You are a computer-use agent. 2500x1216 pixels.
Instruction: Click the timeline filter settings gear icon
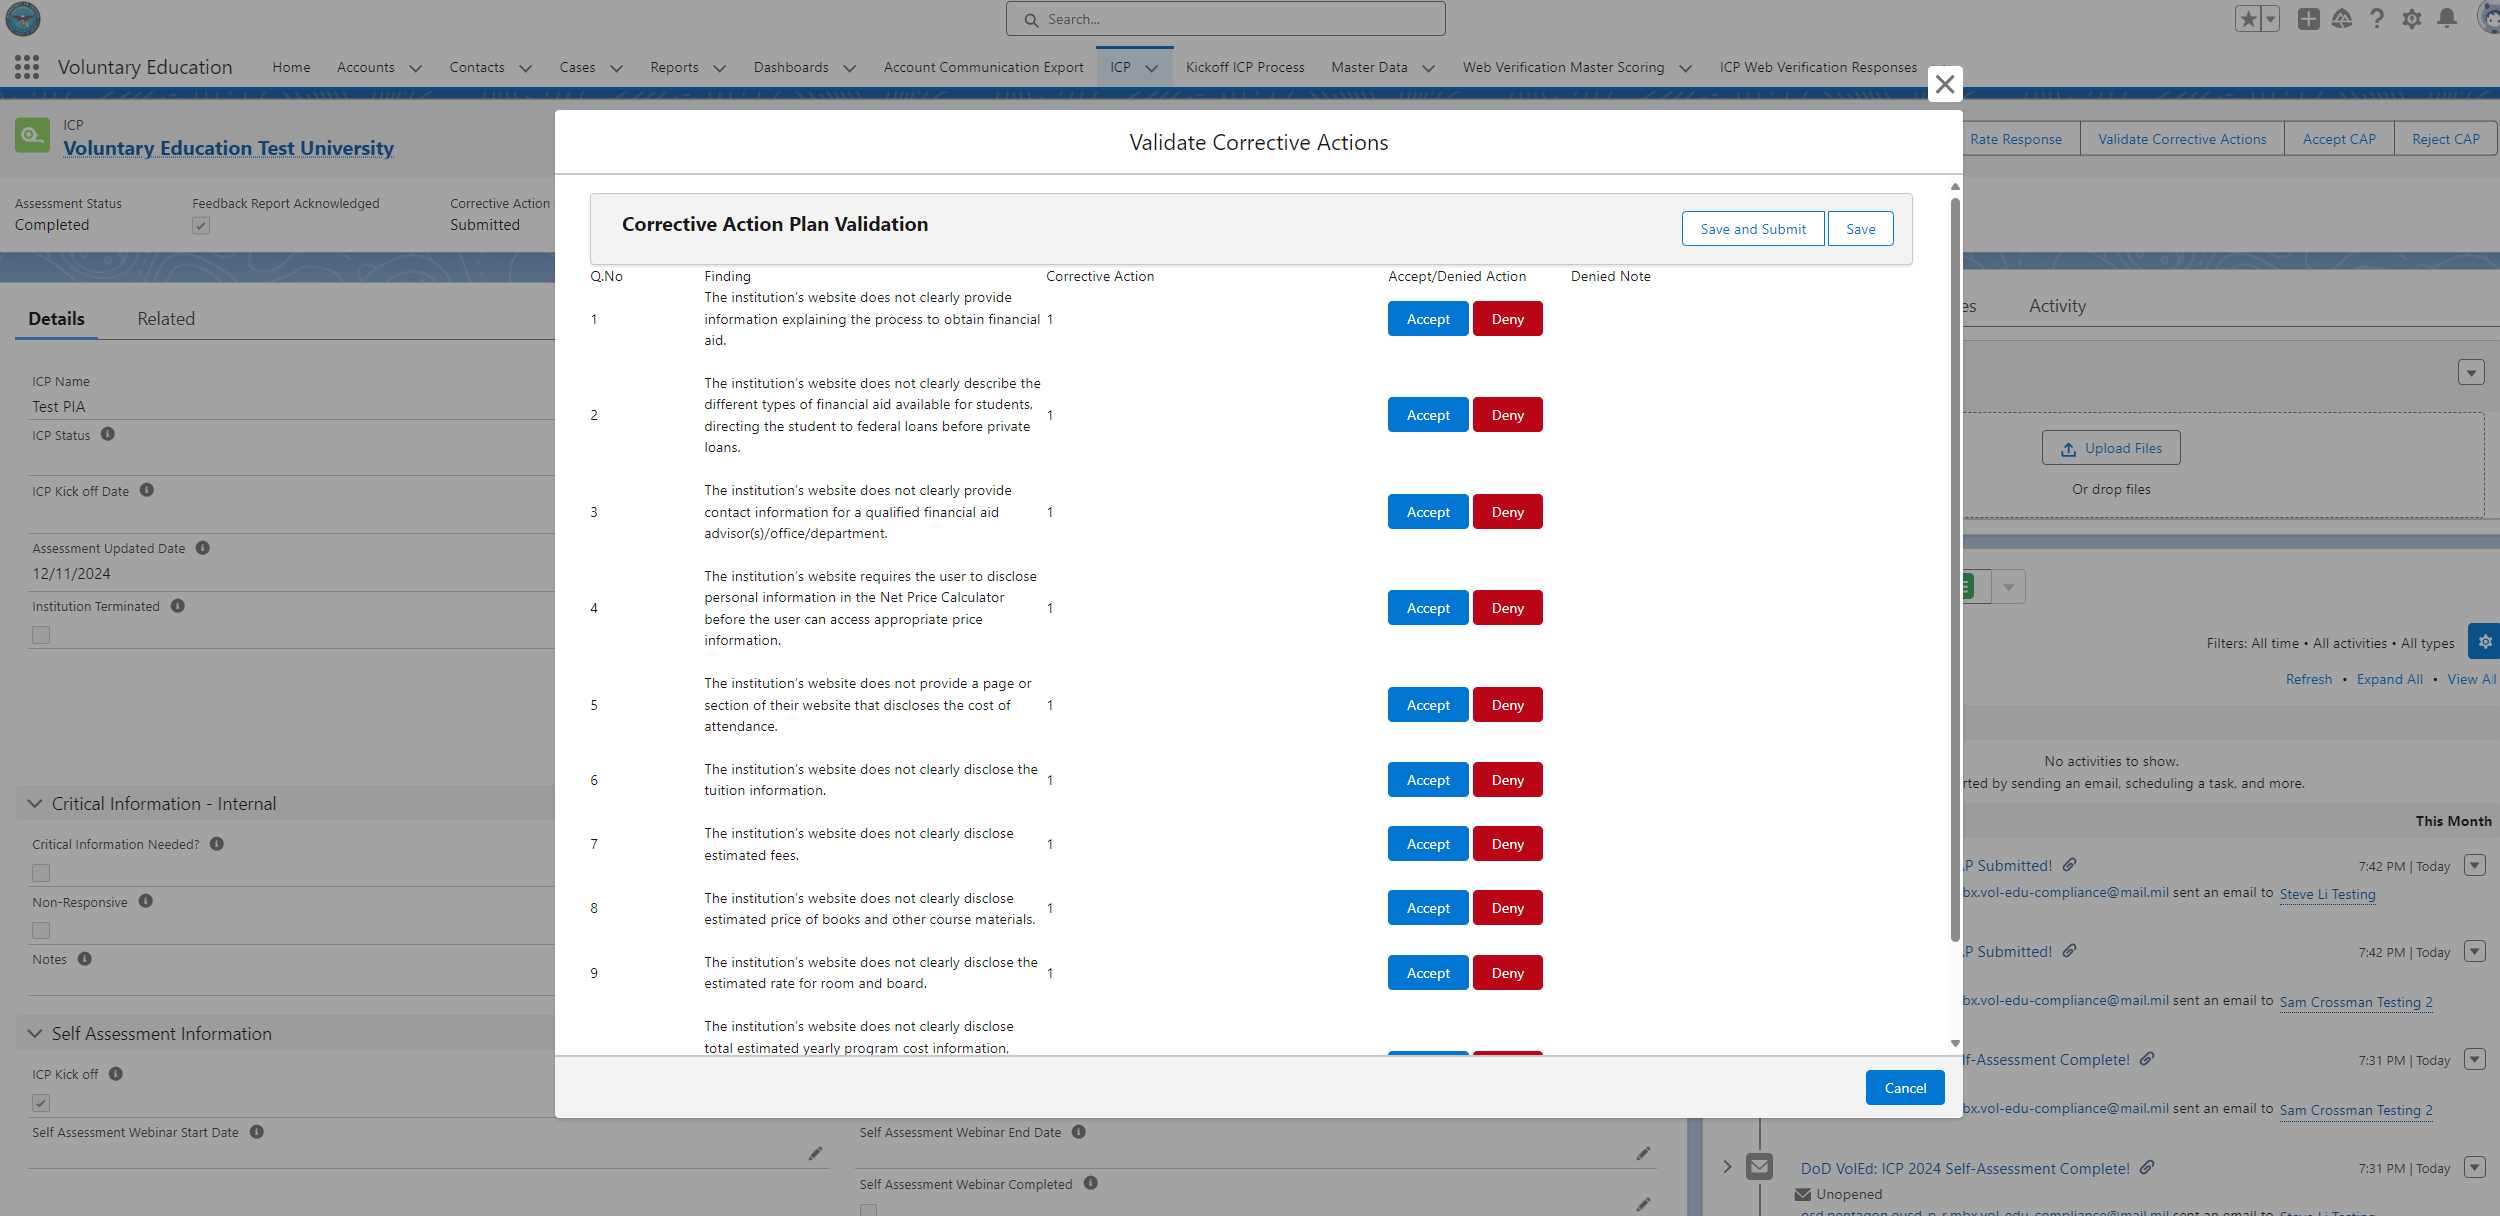click(x=2484, y=642)
